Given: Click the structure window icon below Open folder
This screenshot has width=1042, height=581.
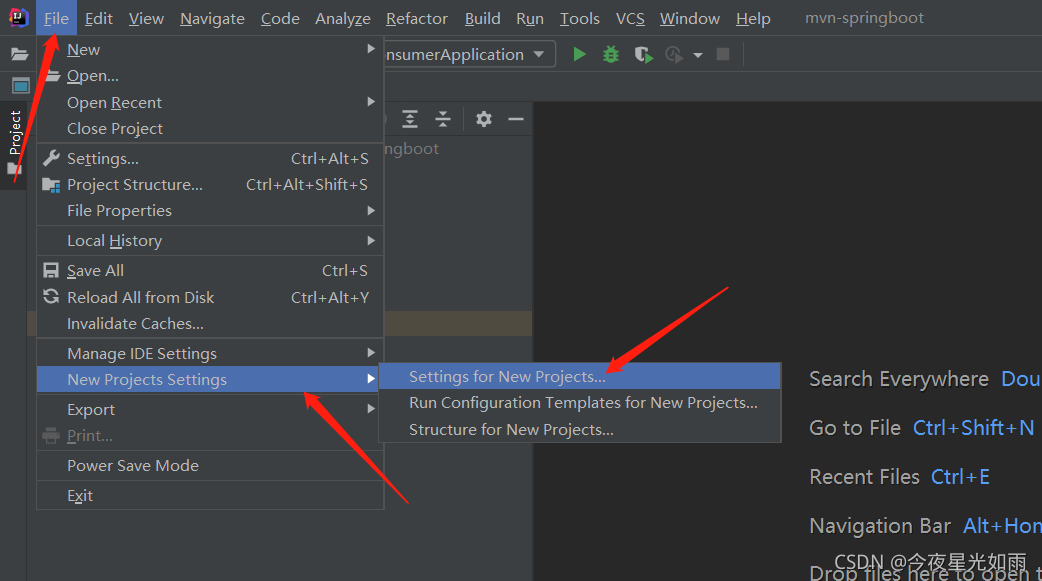Looking at the screenshot, I should point(21,86).
